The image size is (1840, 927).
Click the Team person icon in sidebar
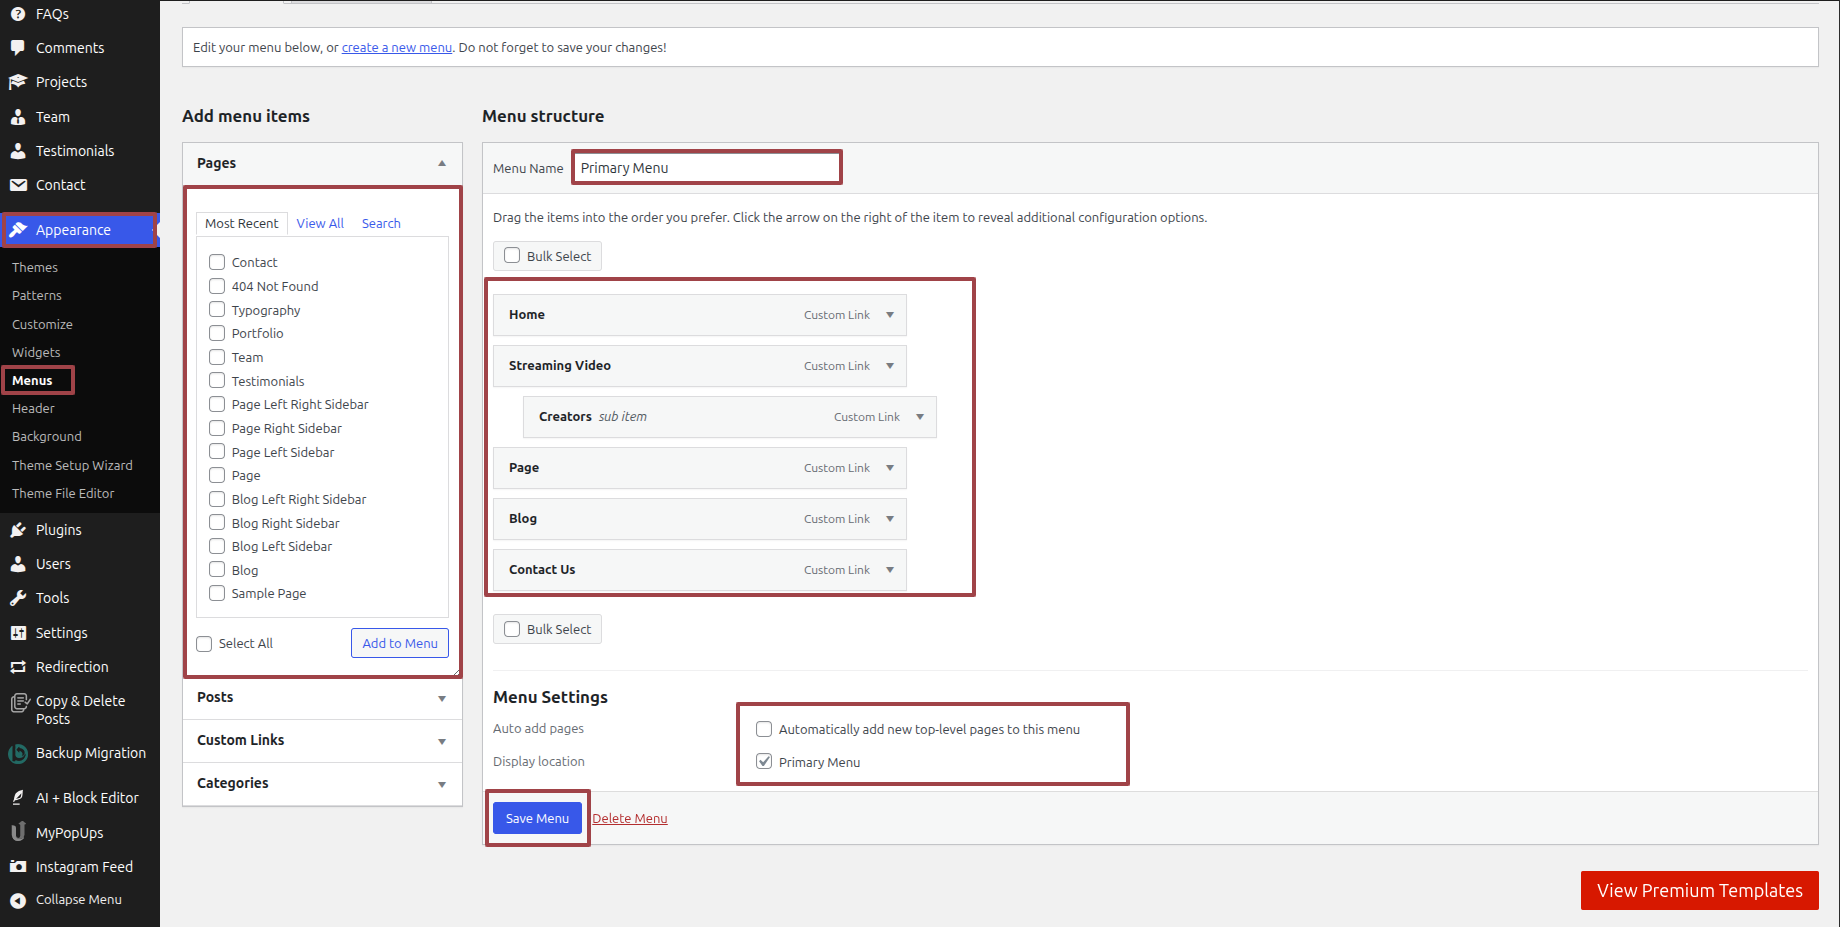pos(18,117)
